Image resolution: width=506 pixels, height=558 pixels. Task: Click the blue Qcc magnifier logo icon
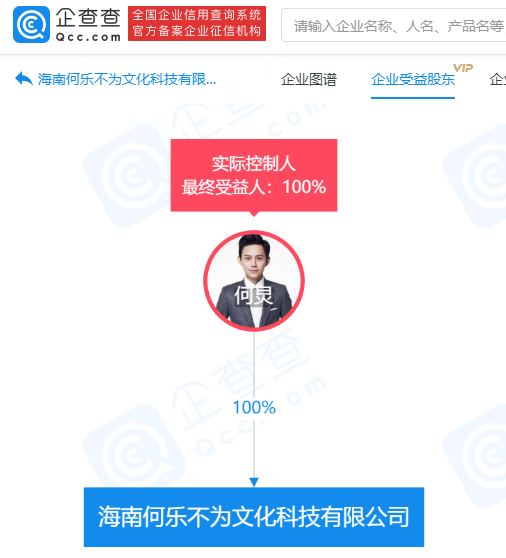pos(31,24)
